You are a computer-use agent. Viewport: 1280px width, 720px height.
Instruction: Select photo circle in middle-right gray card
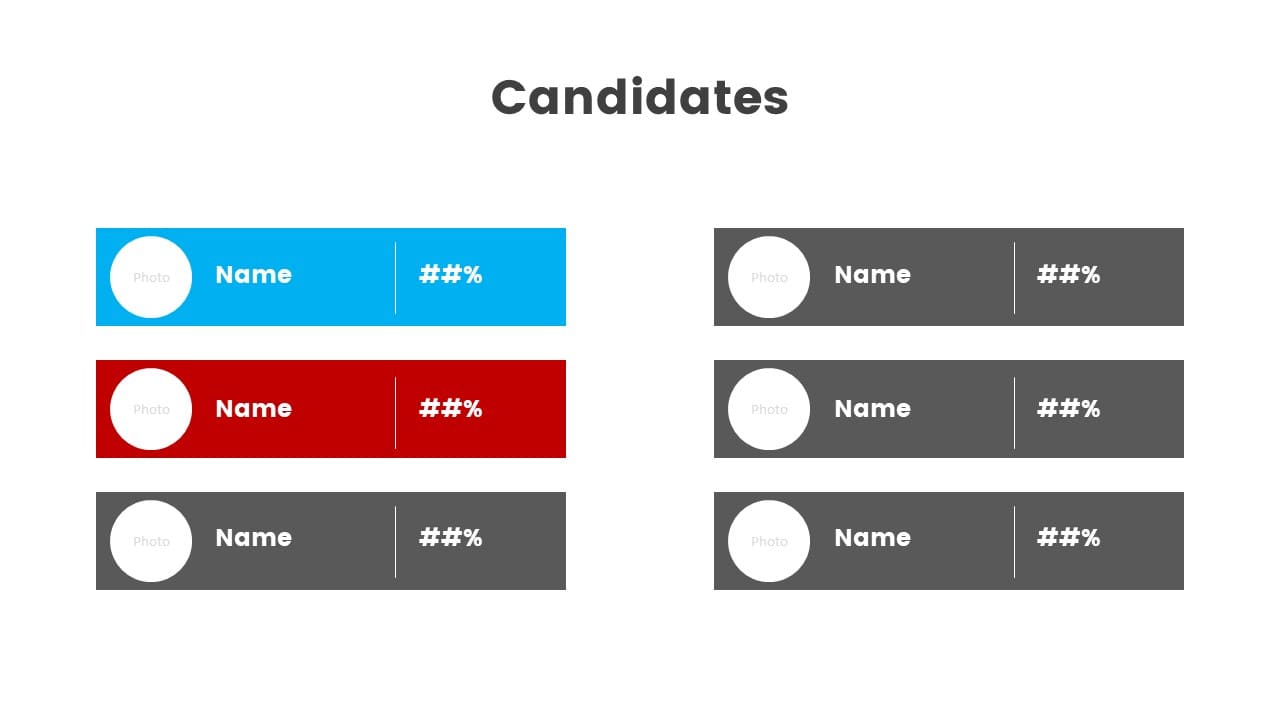[x=769, y=409]
